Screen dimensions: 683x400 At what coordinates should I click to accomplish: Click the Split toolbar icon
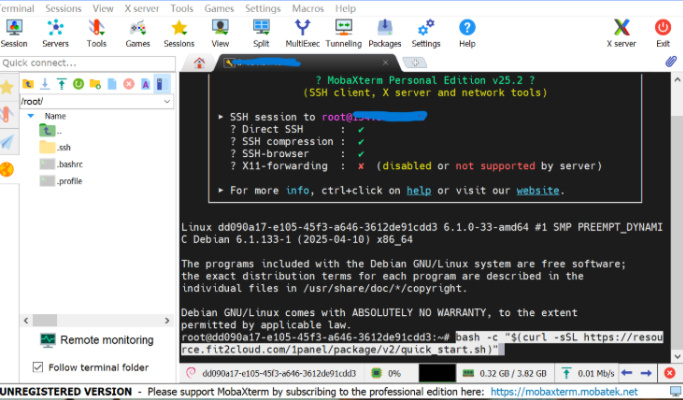point(261,33)
